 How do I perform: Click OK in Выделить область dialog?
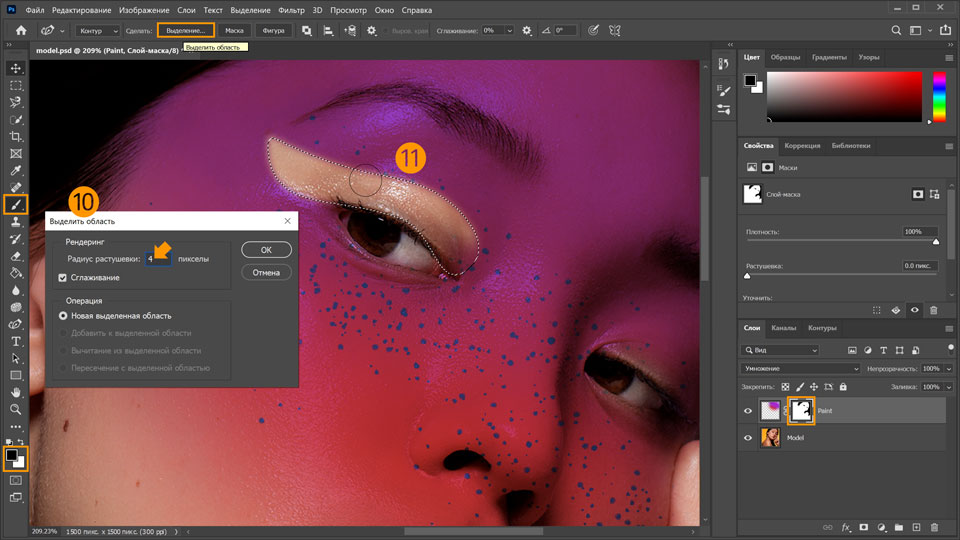[x=266, y=250]
